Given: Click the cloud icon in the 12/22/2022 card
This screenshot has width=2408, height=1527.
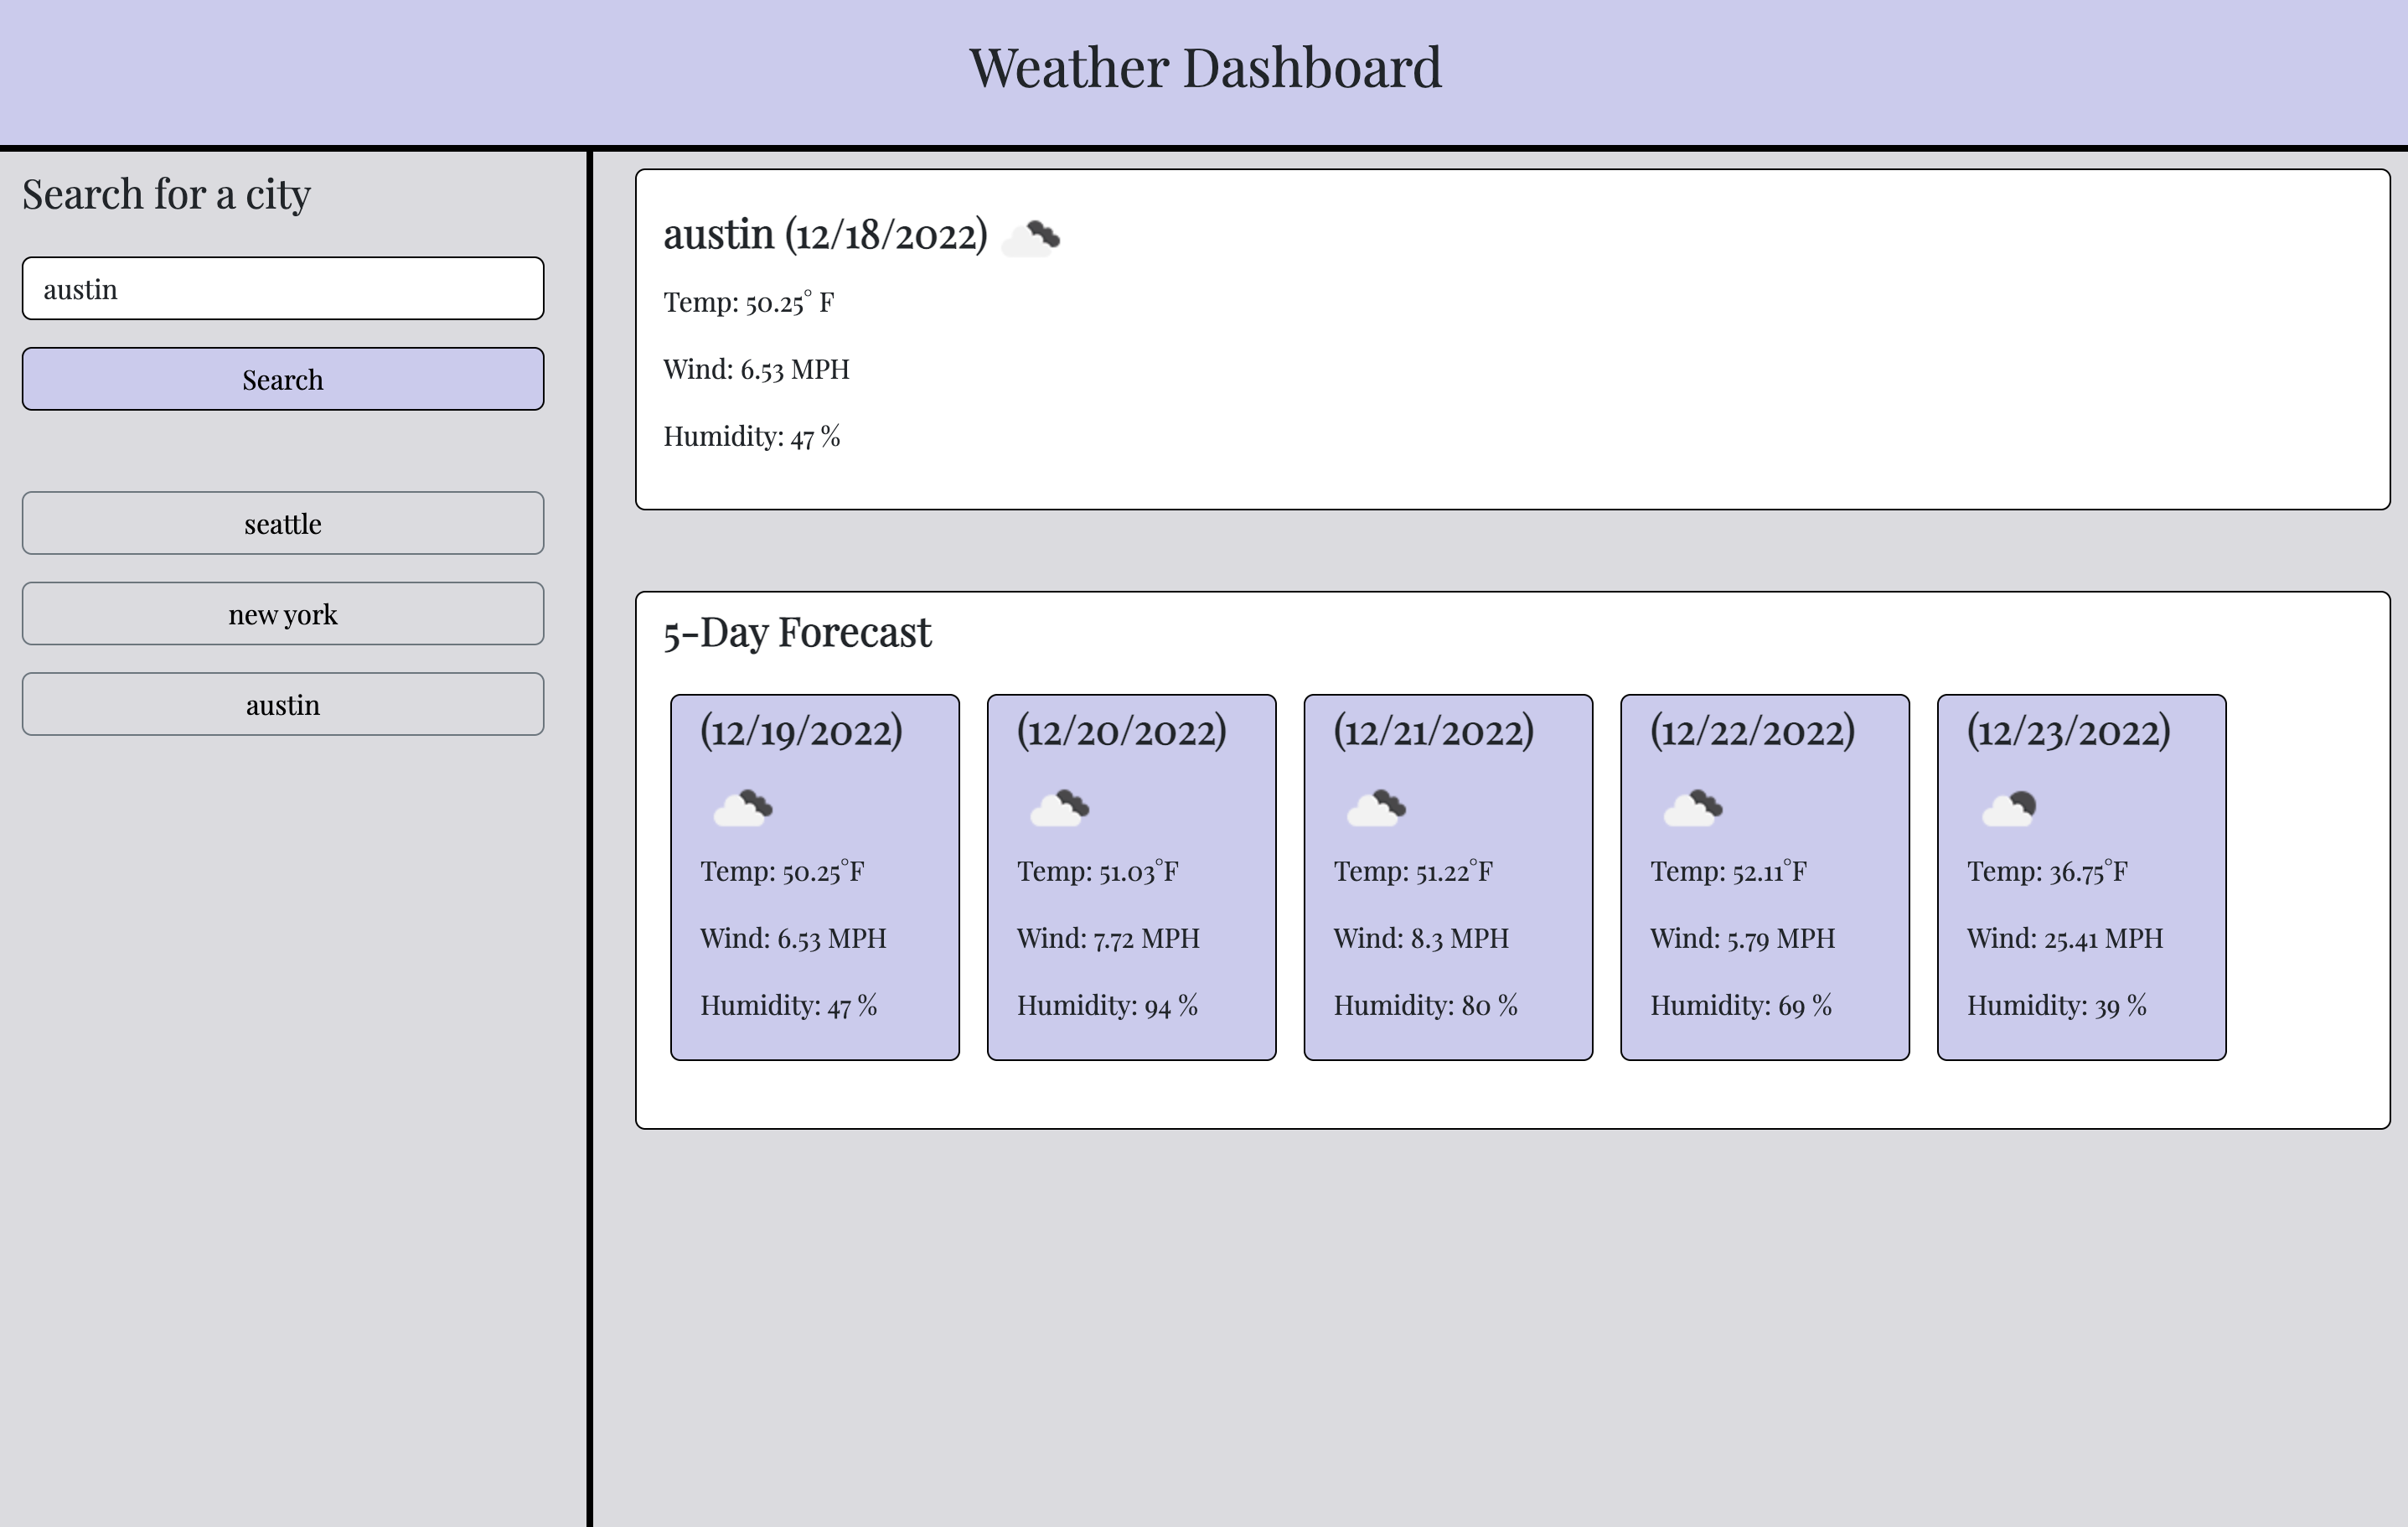Looking at the screenshot, I should coord(1693,807).
